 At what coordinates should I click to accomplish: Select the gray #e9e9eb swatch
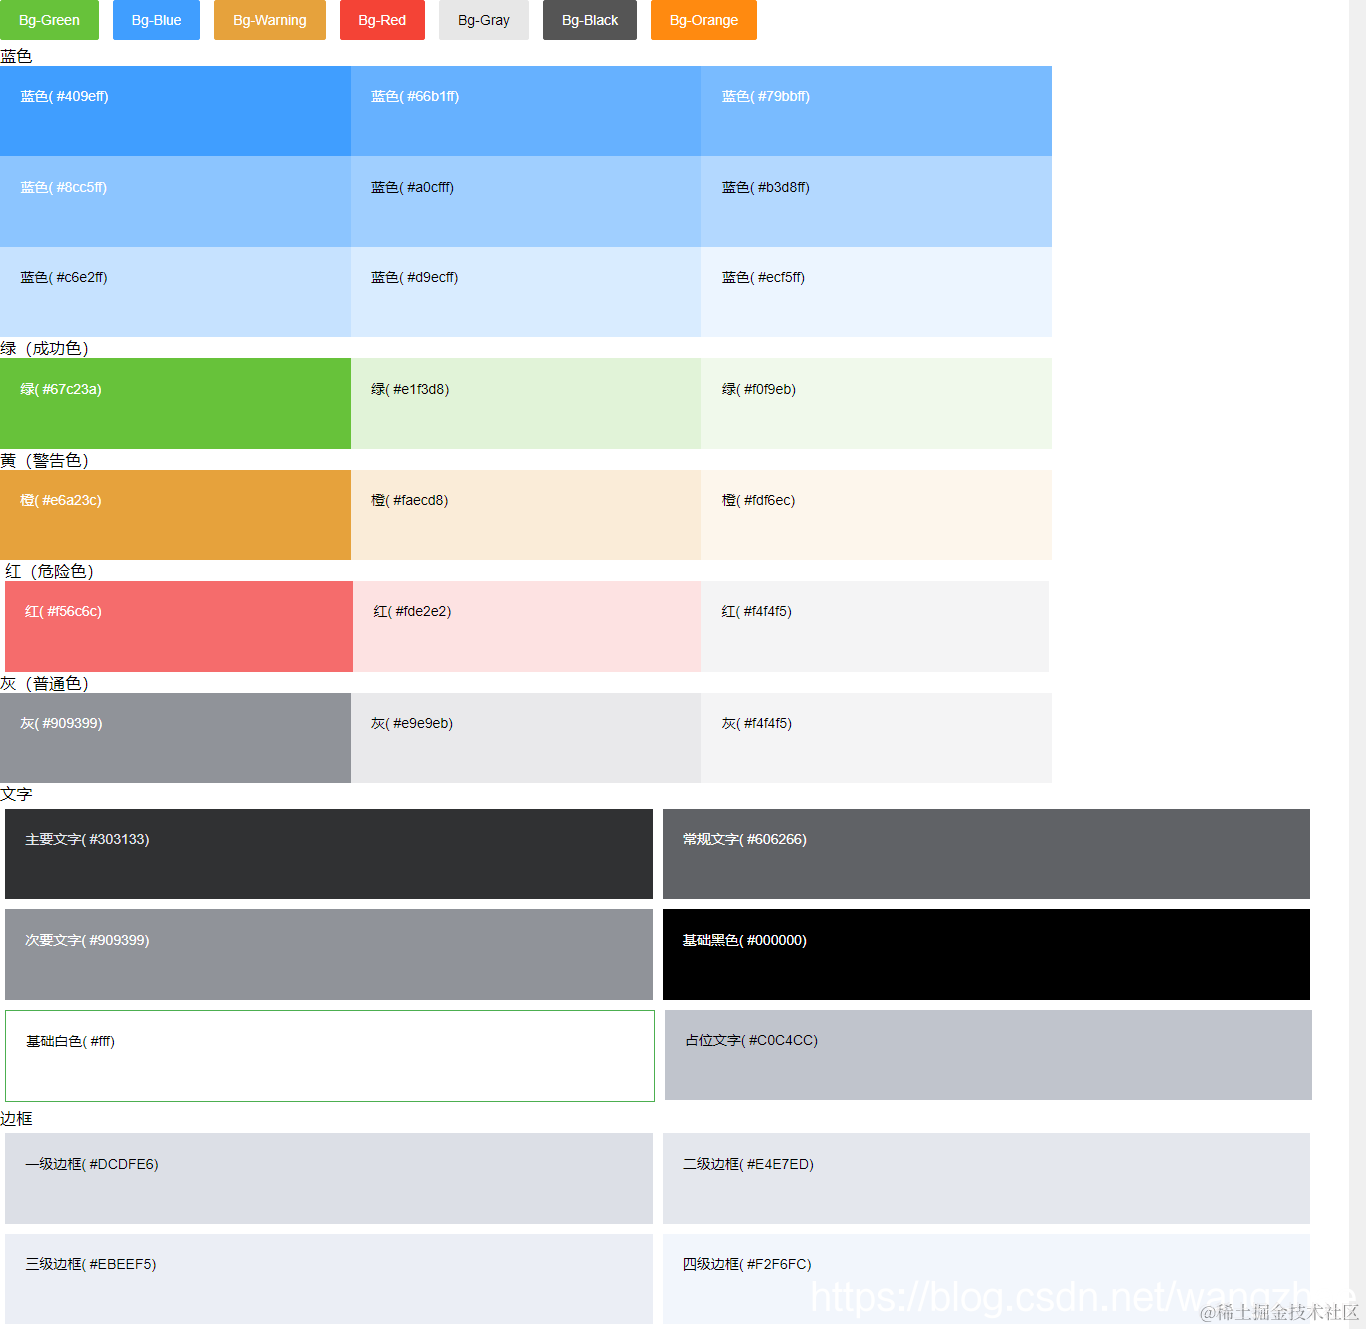pyautogui.click(x=526, y=738)
